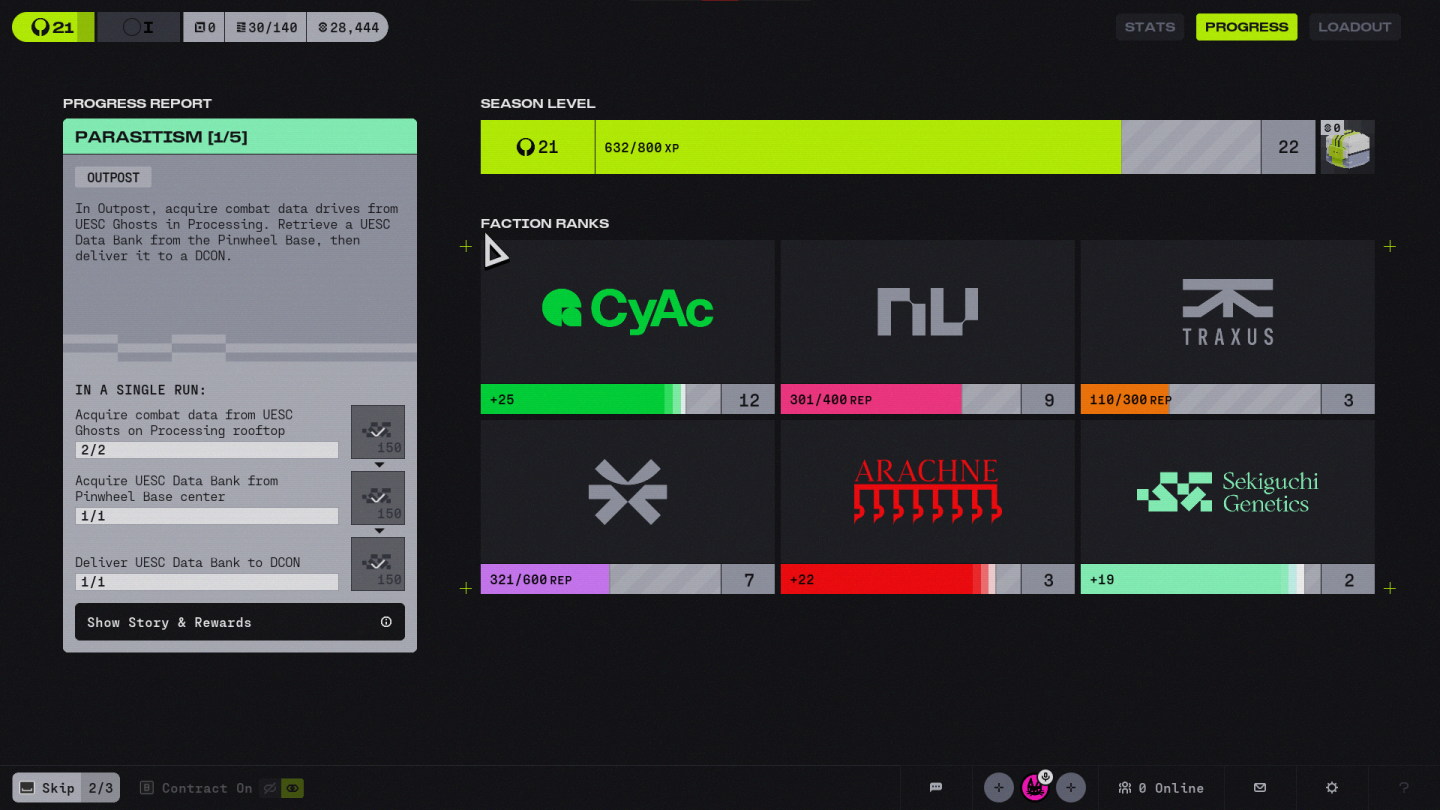
Task: Open the STATS tab
Action: click(1149, 27)
